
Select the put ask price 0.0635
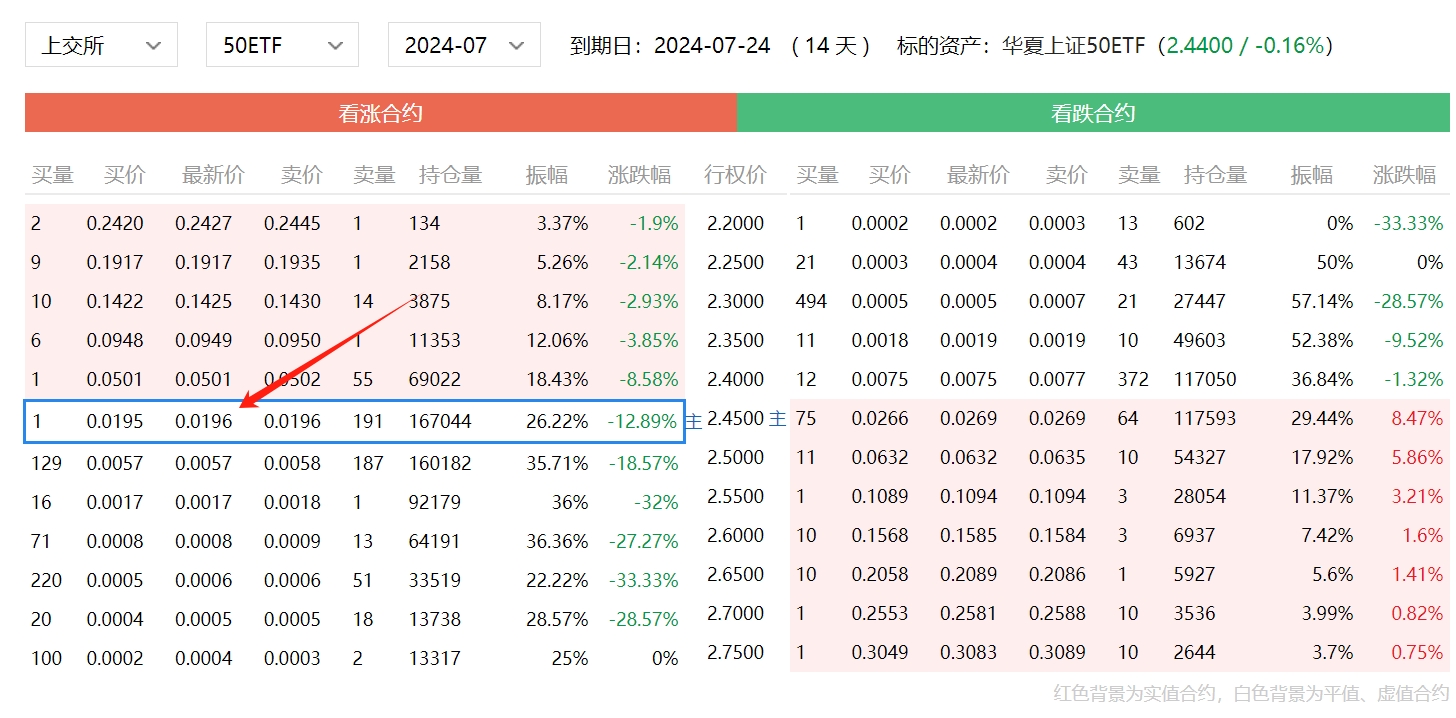tap(1057, 457)
